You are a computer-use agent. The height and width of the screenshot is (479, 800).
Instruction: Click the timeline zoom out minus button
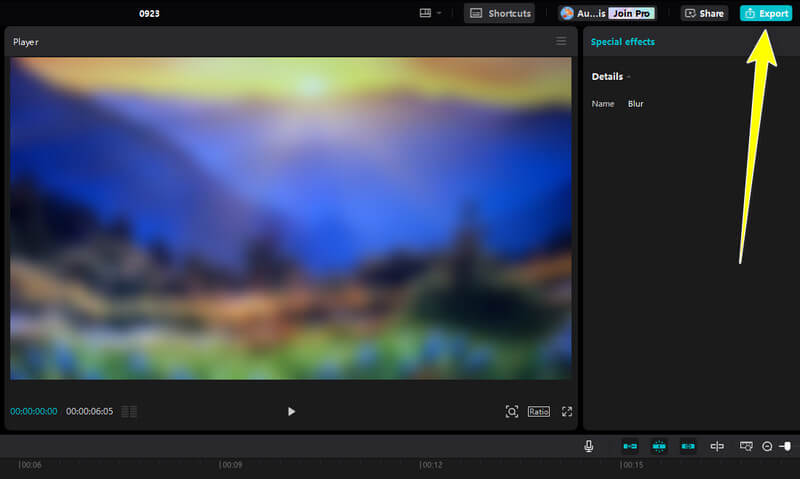click(767, 446)
